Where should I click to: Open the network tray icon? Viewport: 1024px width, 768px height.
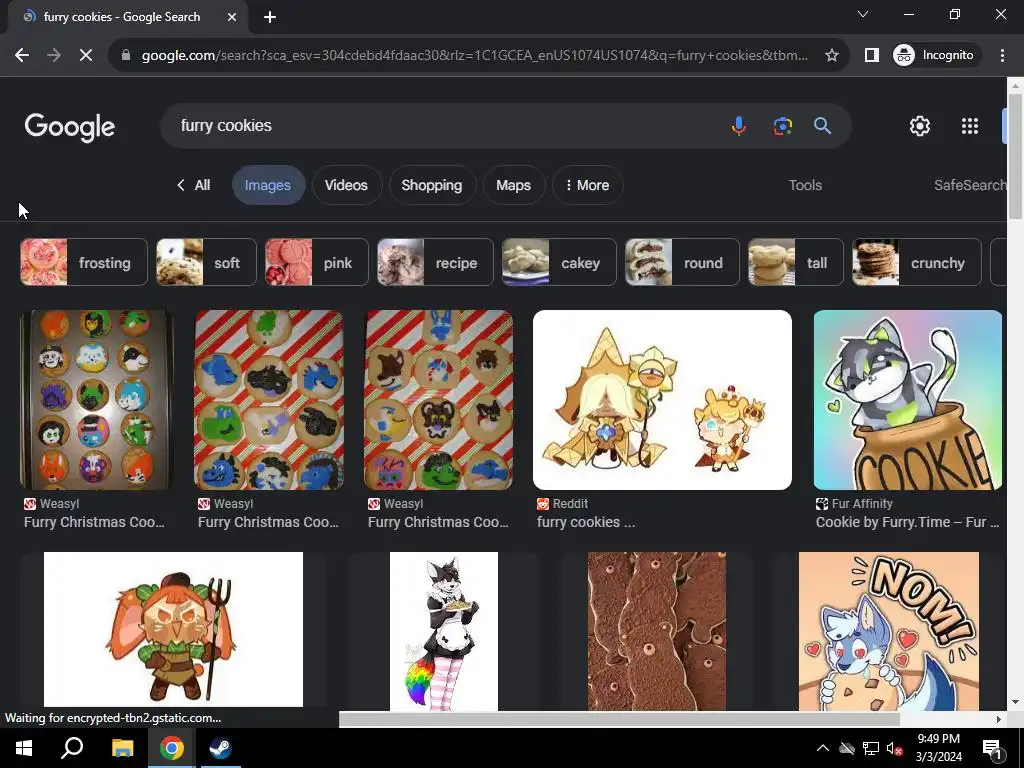(871, 748)
